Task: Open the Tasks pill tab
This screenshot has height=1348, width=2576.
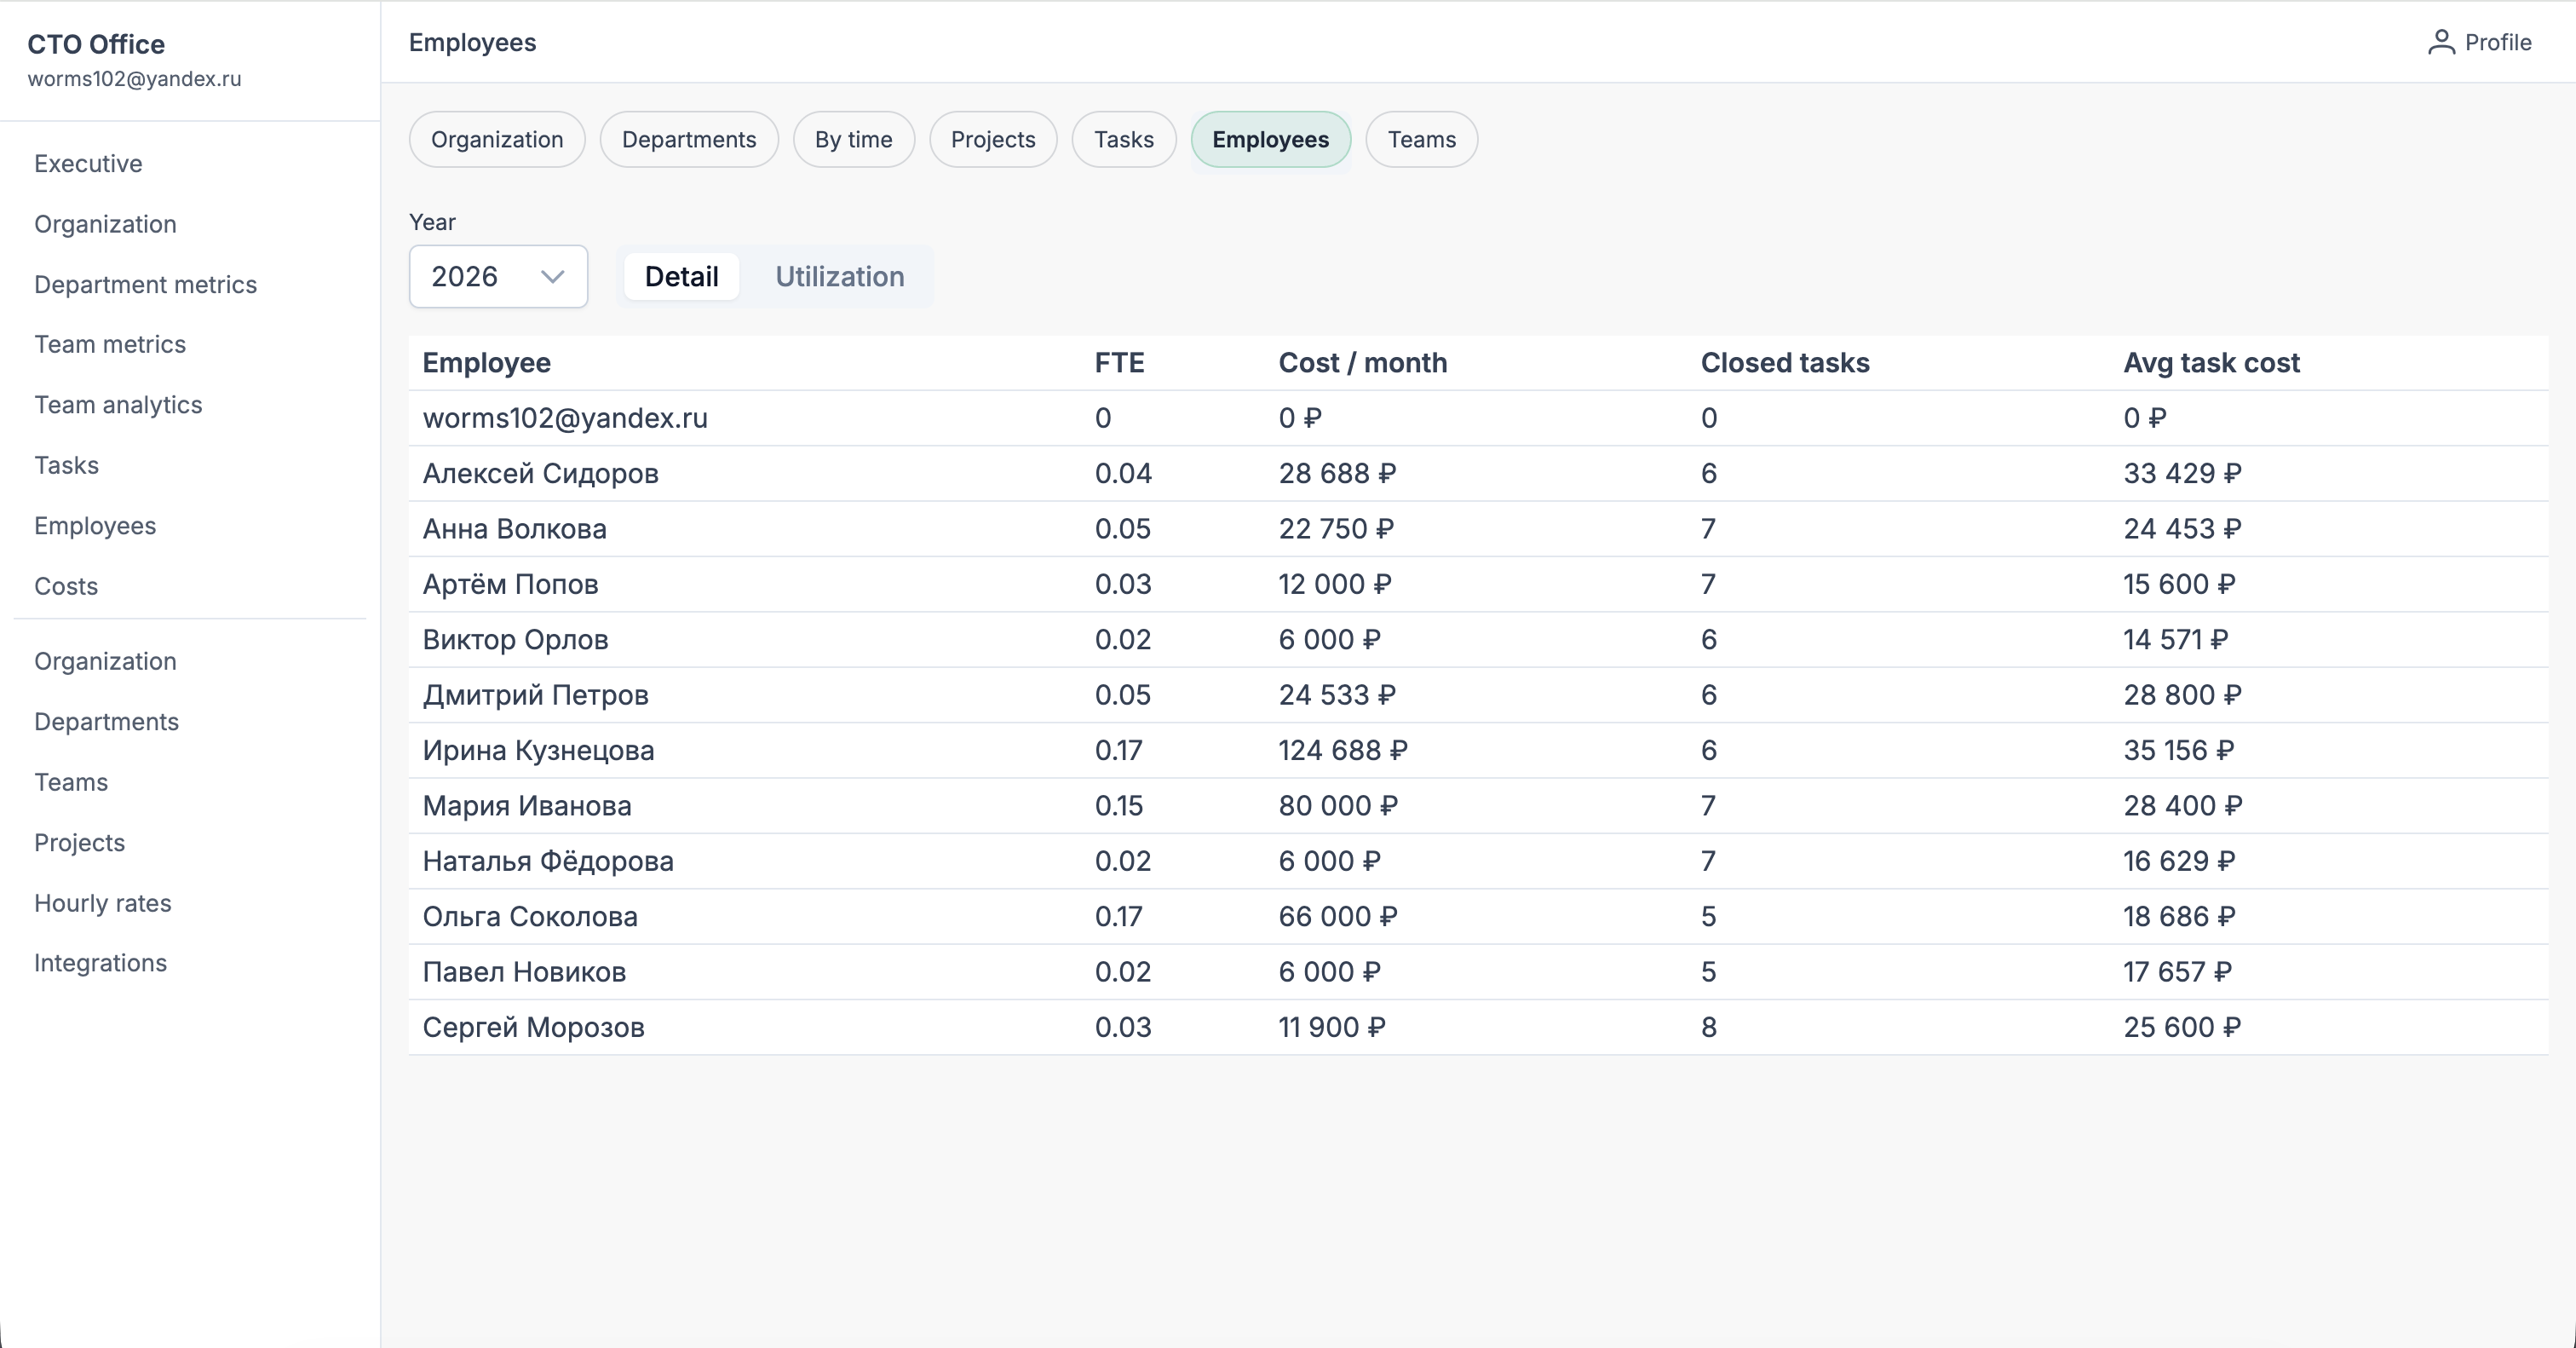Action: coord(1123,140)
